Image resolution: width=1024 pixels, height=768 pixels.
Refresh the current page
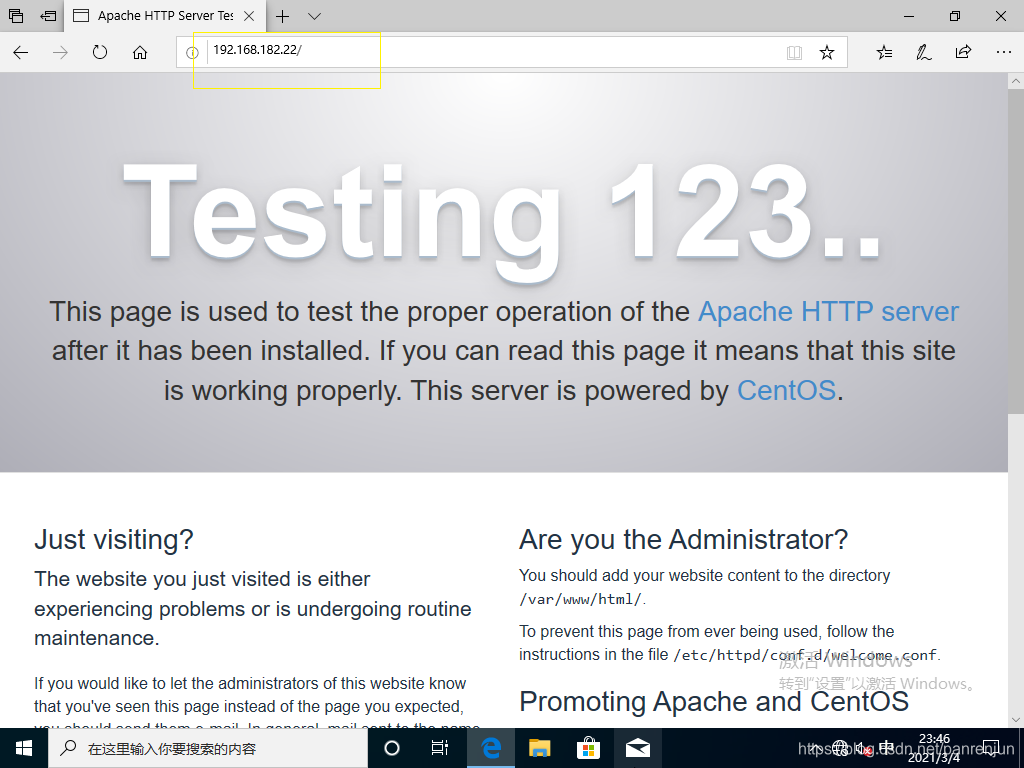(100, 52)
